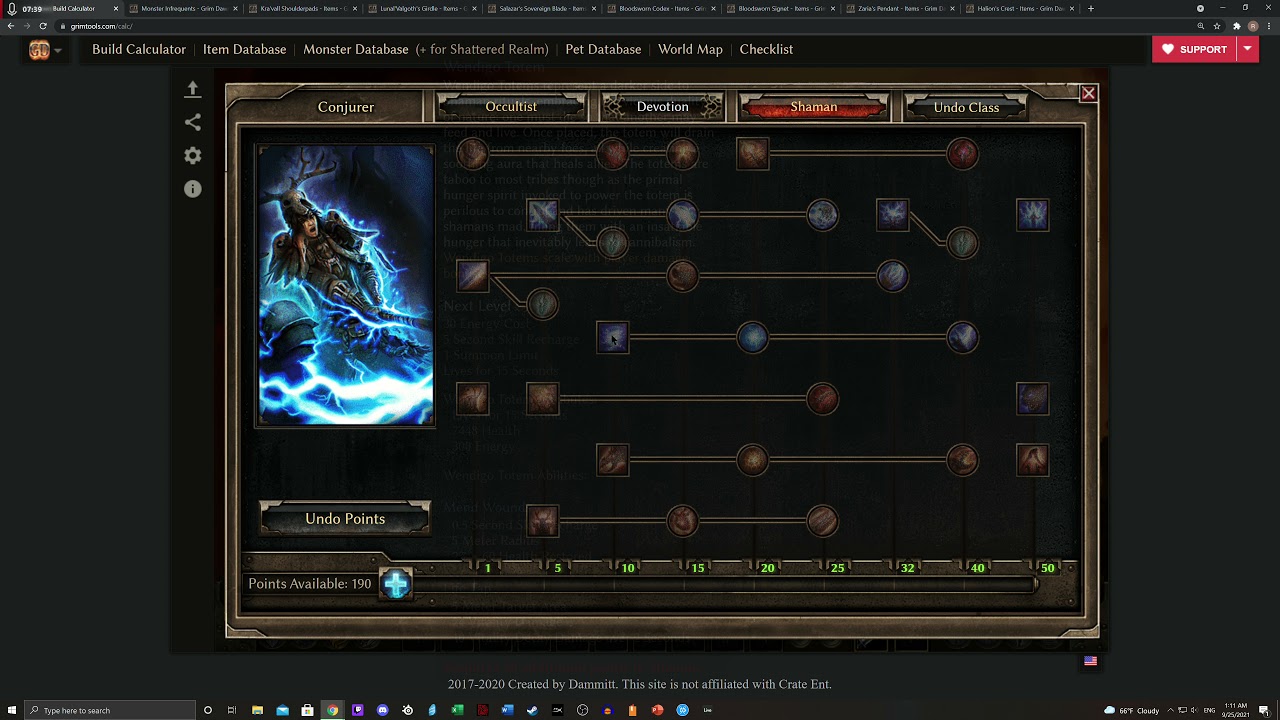
Task: Select the Upheaval skill node
Action: pyautogui.click(x=682, y=154)
